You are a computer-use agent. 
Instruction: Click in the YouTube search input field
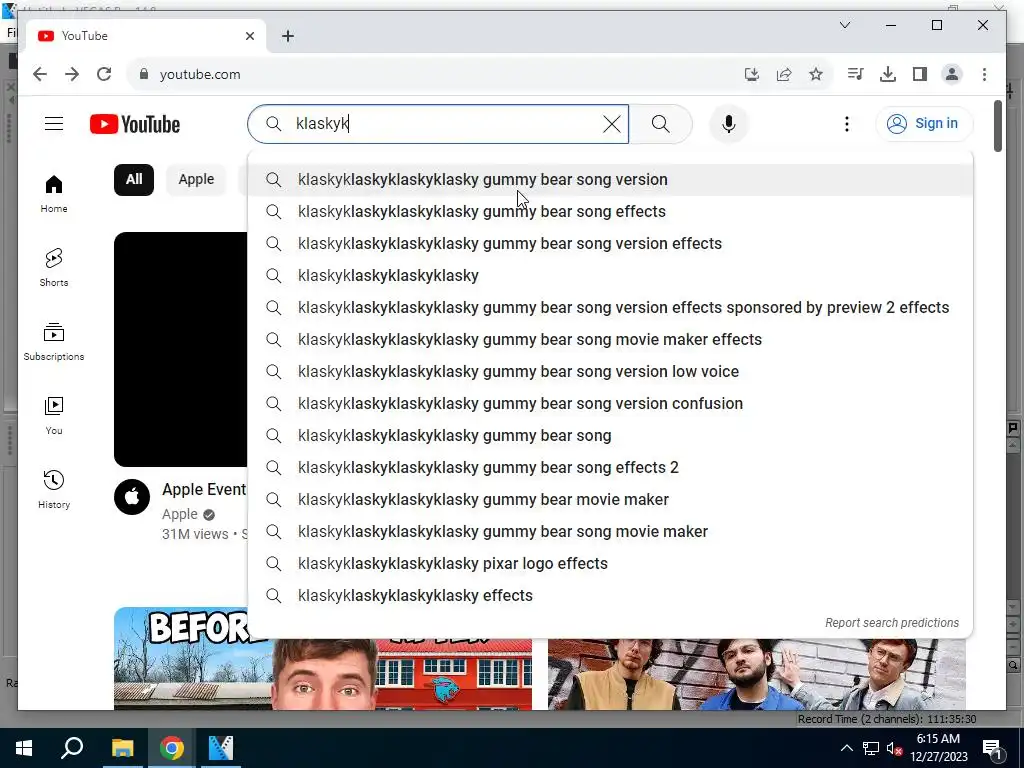click(438, 124)
